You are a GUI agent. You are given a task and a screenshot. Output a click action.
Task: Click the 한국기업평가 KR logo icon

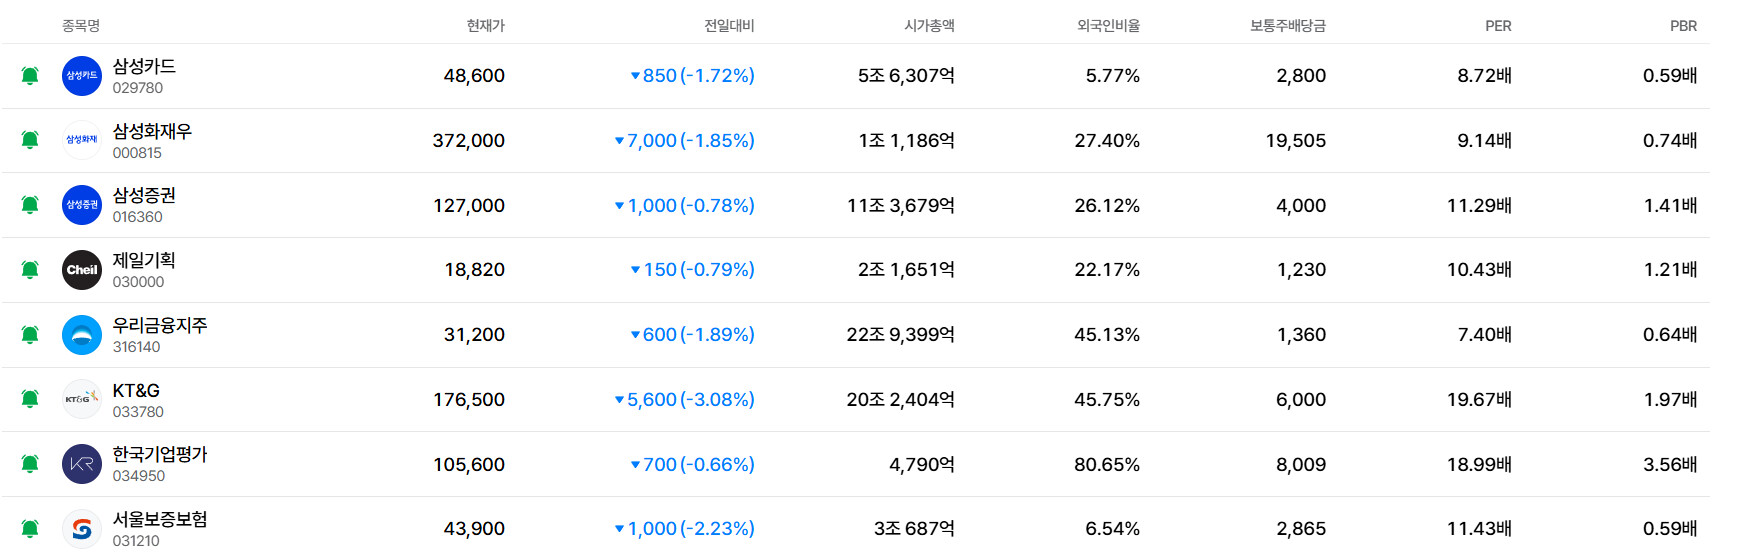[82, 464]
